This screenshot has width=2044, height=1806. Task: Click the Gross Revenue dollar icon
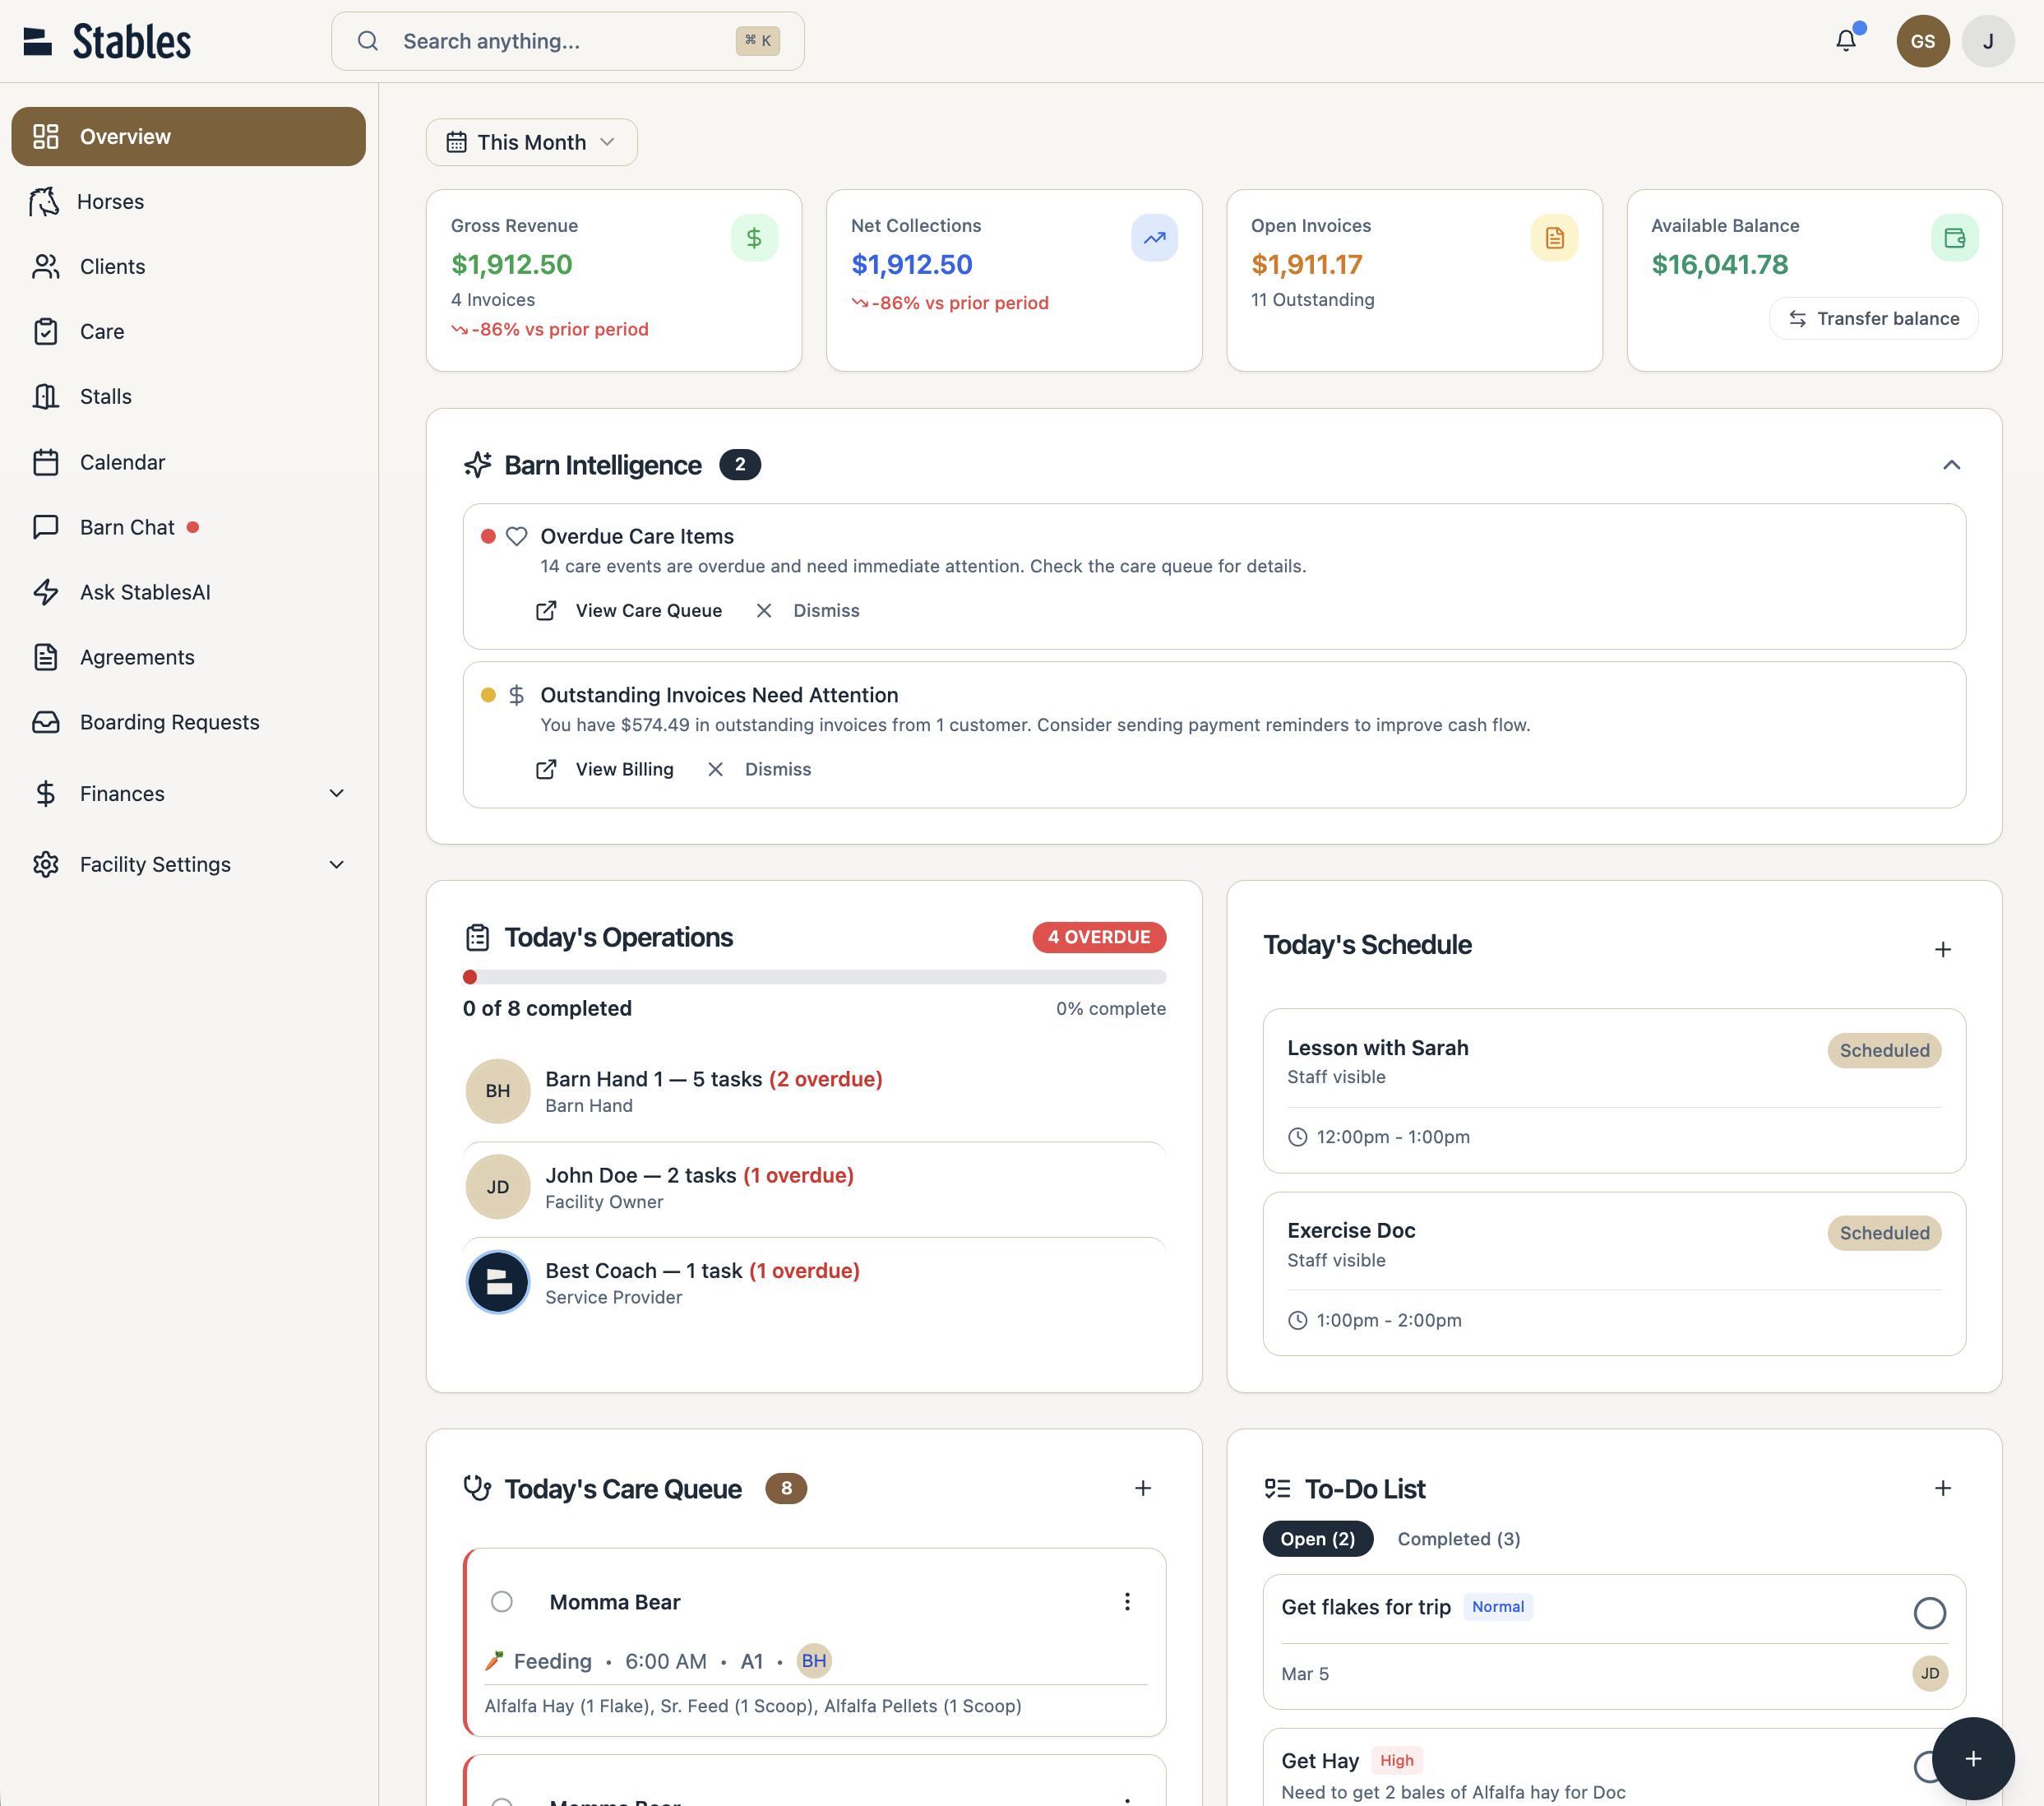(754, 238)
